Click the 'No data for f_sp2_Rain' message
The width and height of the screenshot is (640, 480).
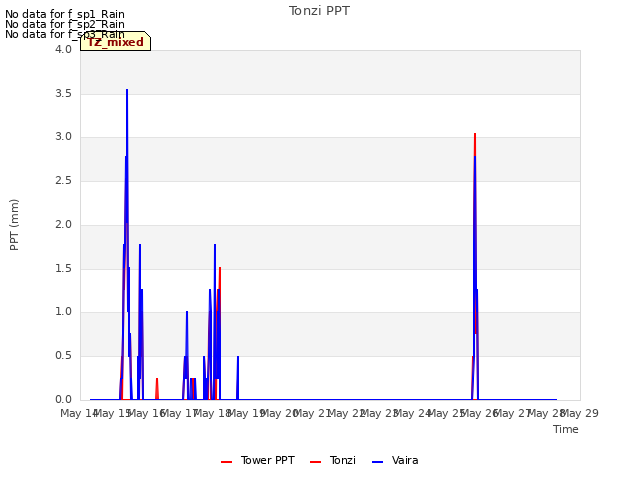coord(64,24)
